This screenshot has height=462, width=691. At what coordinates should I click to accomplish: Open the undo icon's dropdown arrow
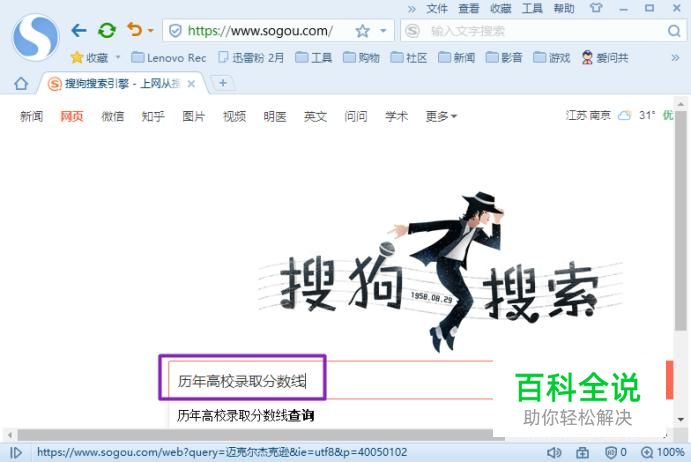[151, 30]
